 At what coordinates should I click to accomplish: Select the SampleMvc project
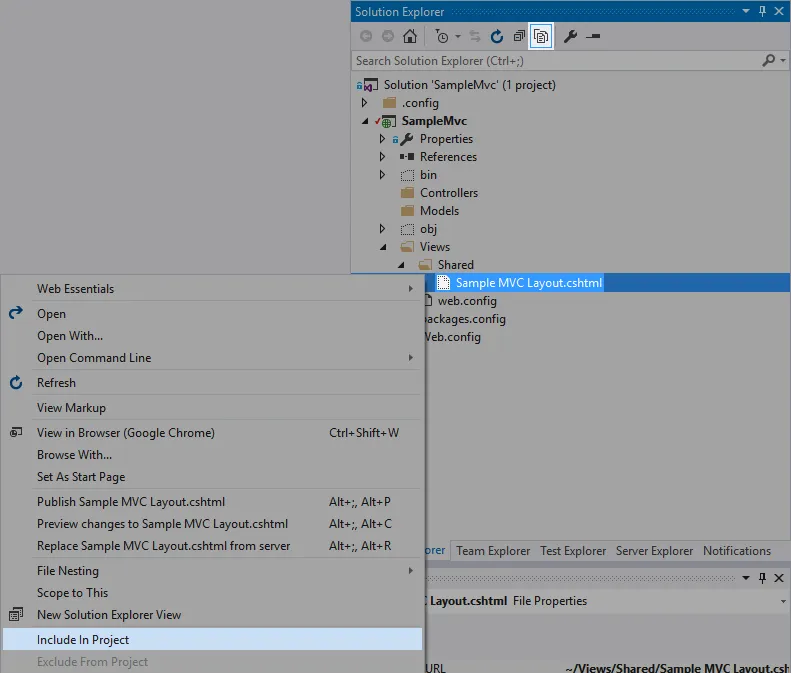[x=434, y=121]
